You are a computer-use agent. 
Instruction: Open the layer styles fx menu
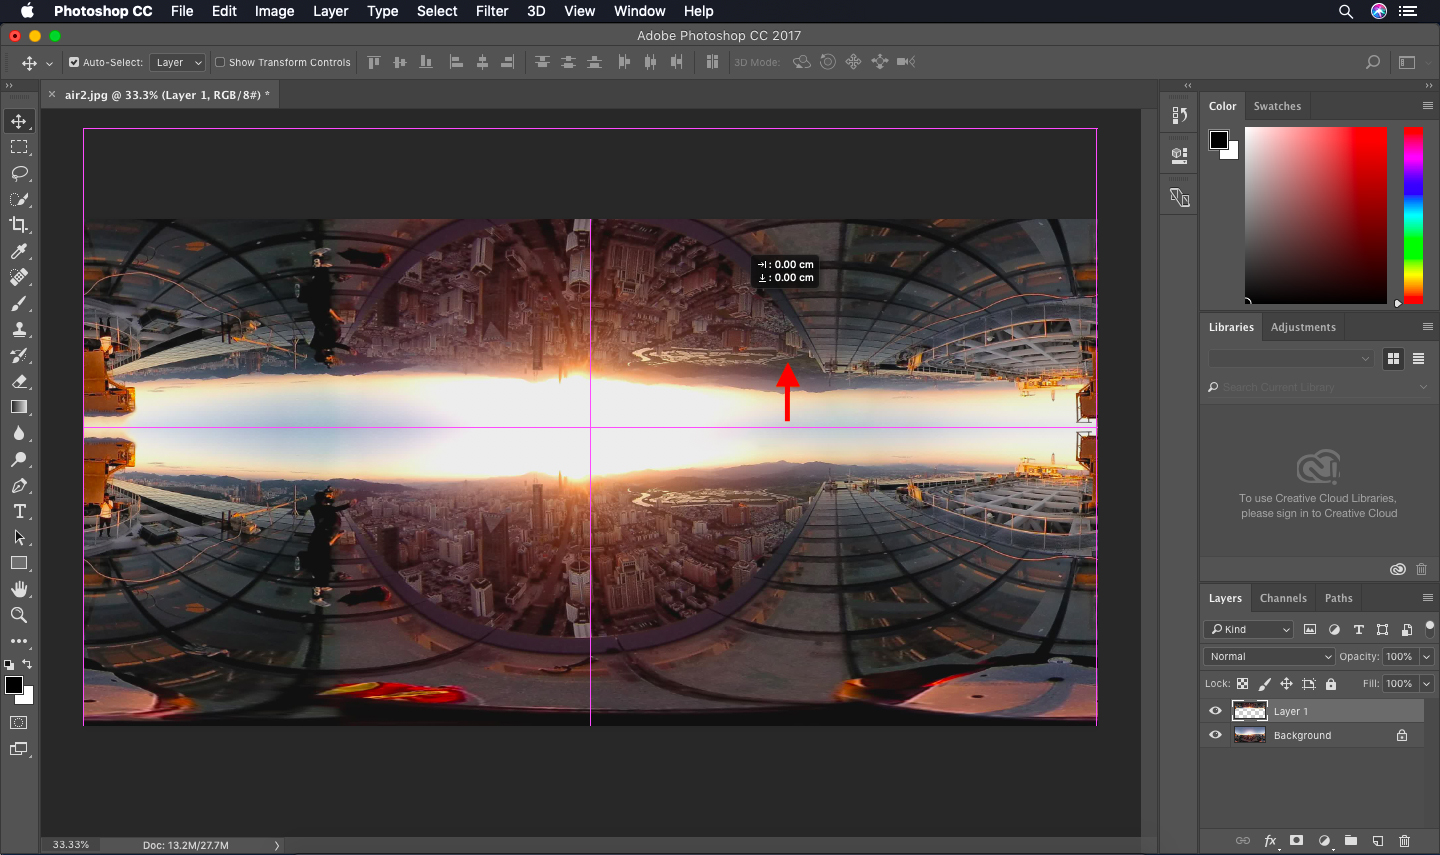[1270, 841]
